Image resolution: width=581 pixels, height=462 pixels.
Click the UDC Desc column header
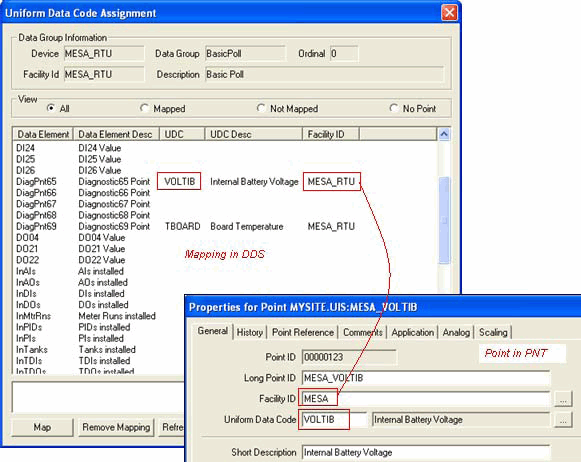253,134
